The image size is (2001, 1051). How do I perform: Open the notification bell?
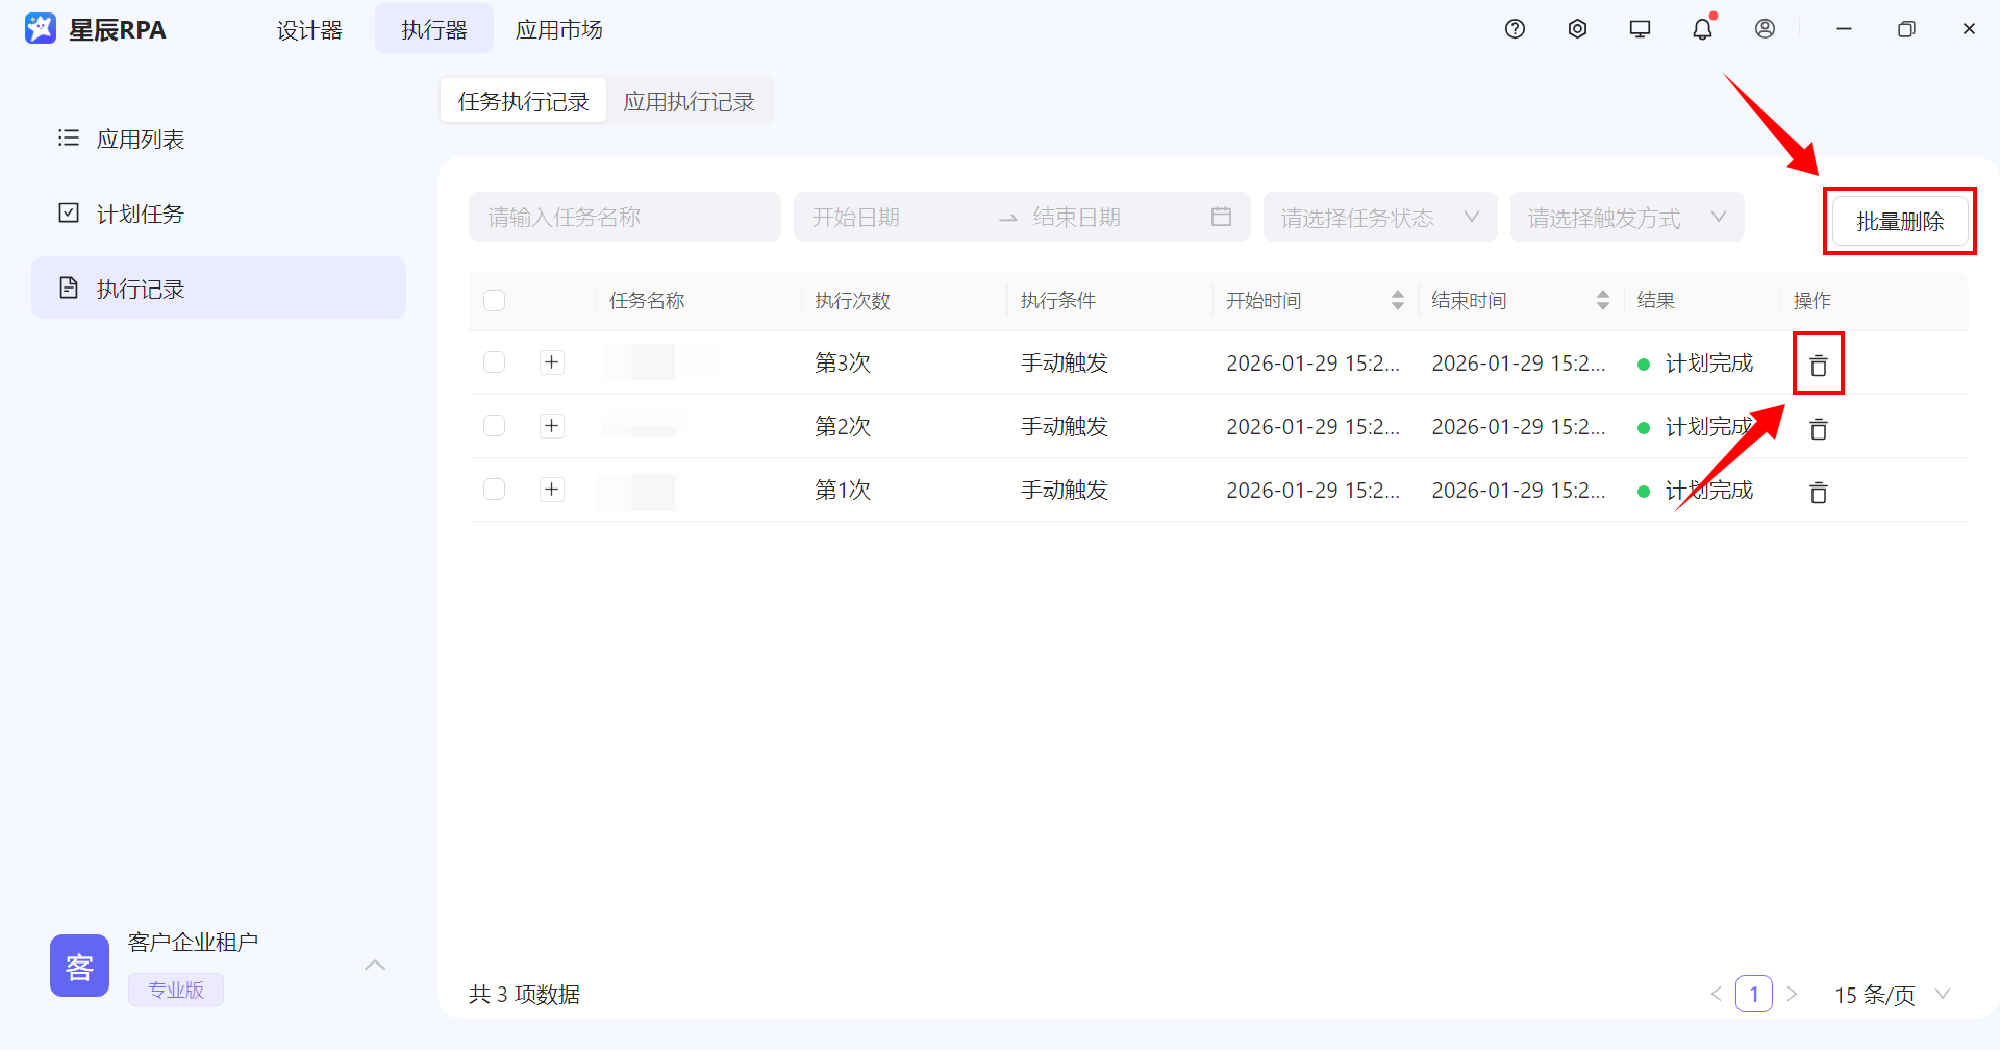[1701, 28]
